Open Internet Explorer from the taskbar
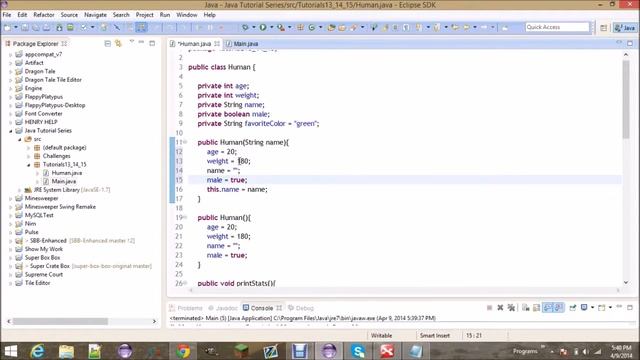The width and height of the screenshot is (640, 360). click(38, 351)
